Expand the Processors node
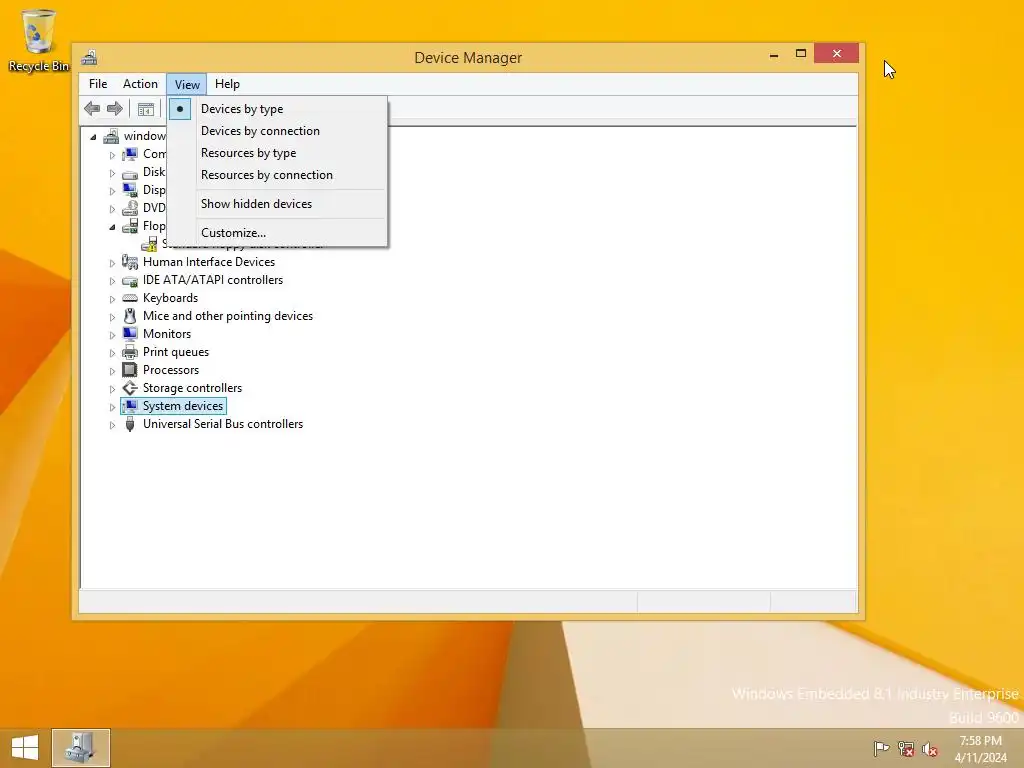The width and height of the screenshot is (1024, 768). (x=112, y=370)
